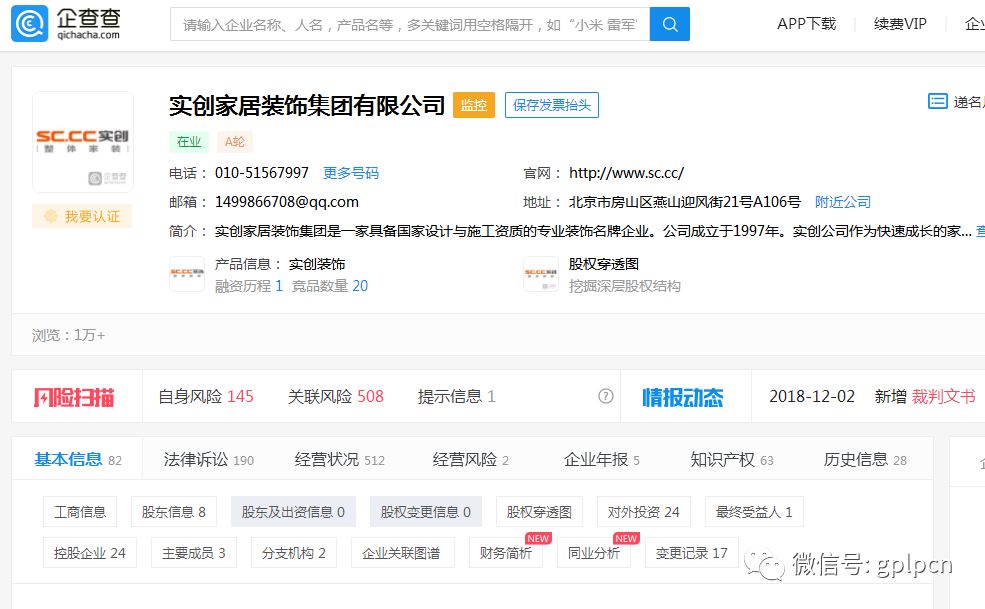
Task: Open the 更多号码 link
Action: 351,173
